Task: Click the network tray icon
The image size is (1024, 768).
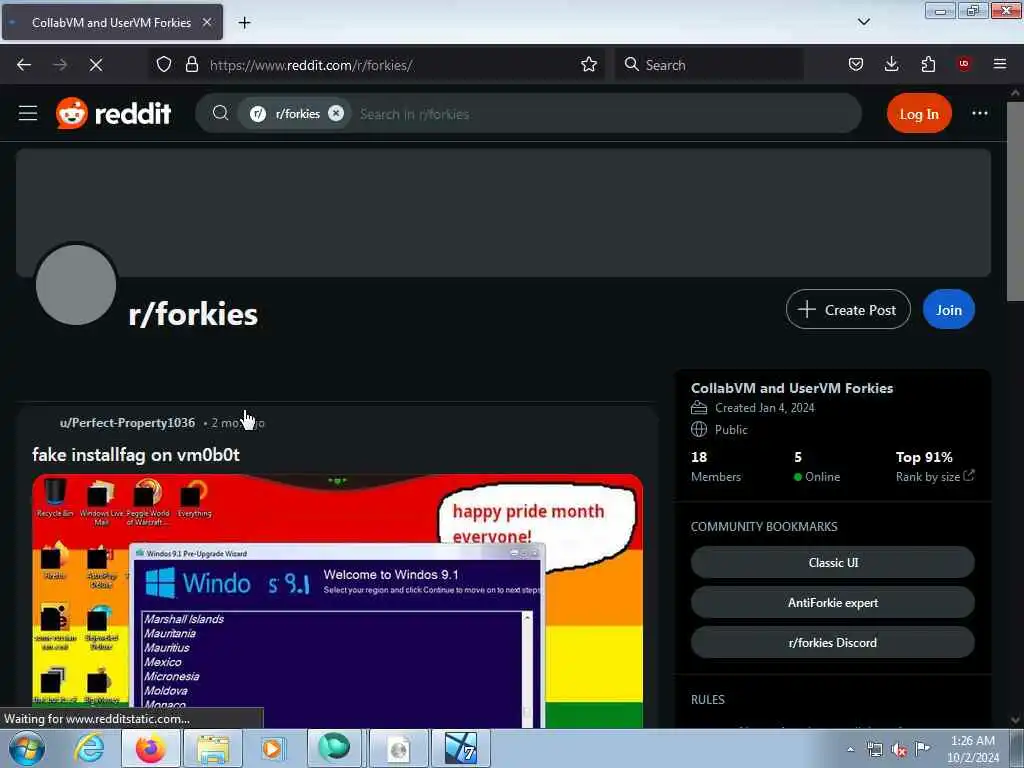Action: (874, 750)
